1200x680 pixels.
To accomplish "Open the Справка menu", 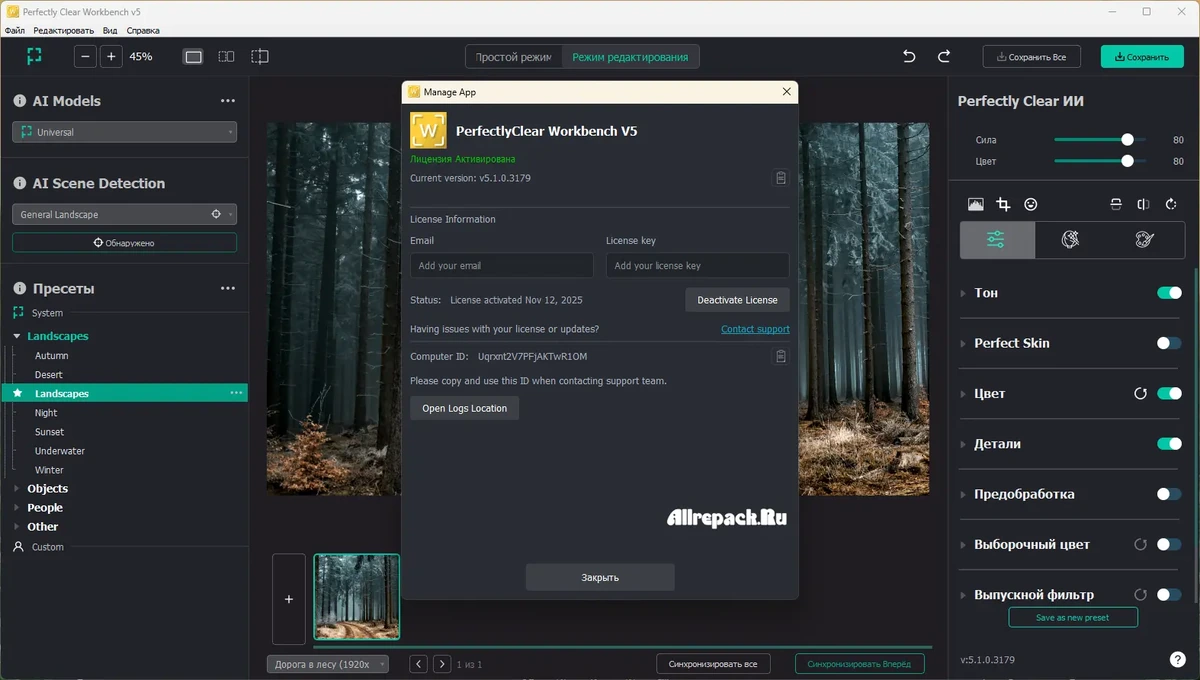I will pyautogui.click(x=143, y=31).
